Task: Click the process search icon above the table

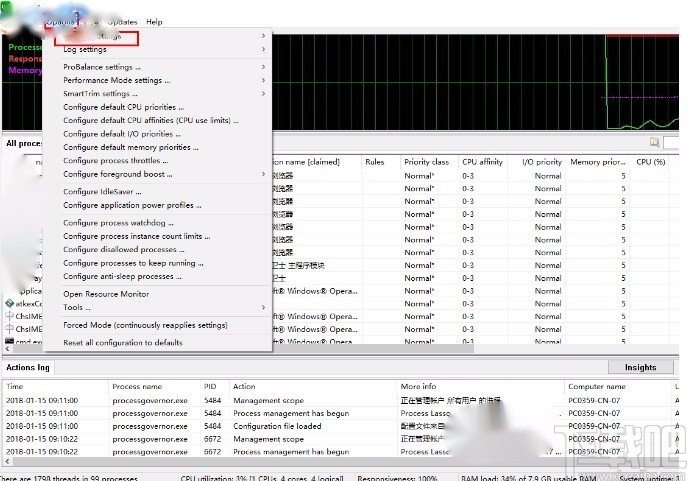Action: pos(654,142)
